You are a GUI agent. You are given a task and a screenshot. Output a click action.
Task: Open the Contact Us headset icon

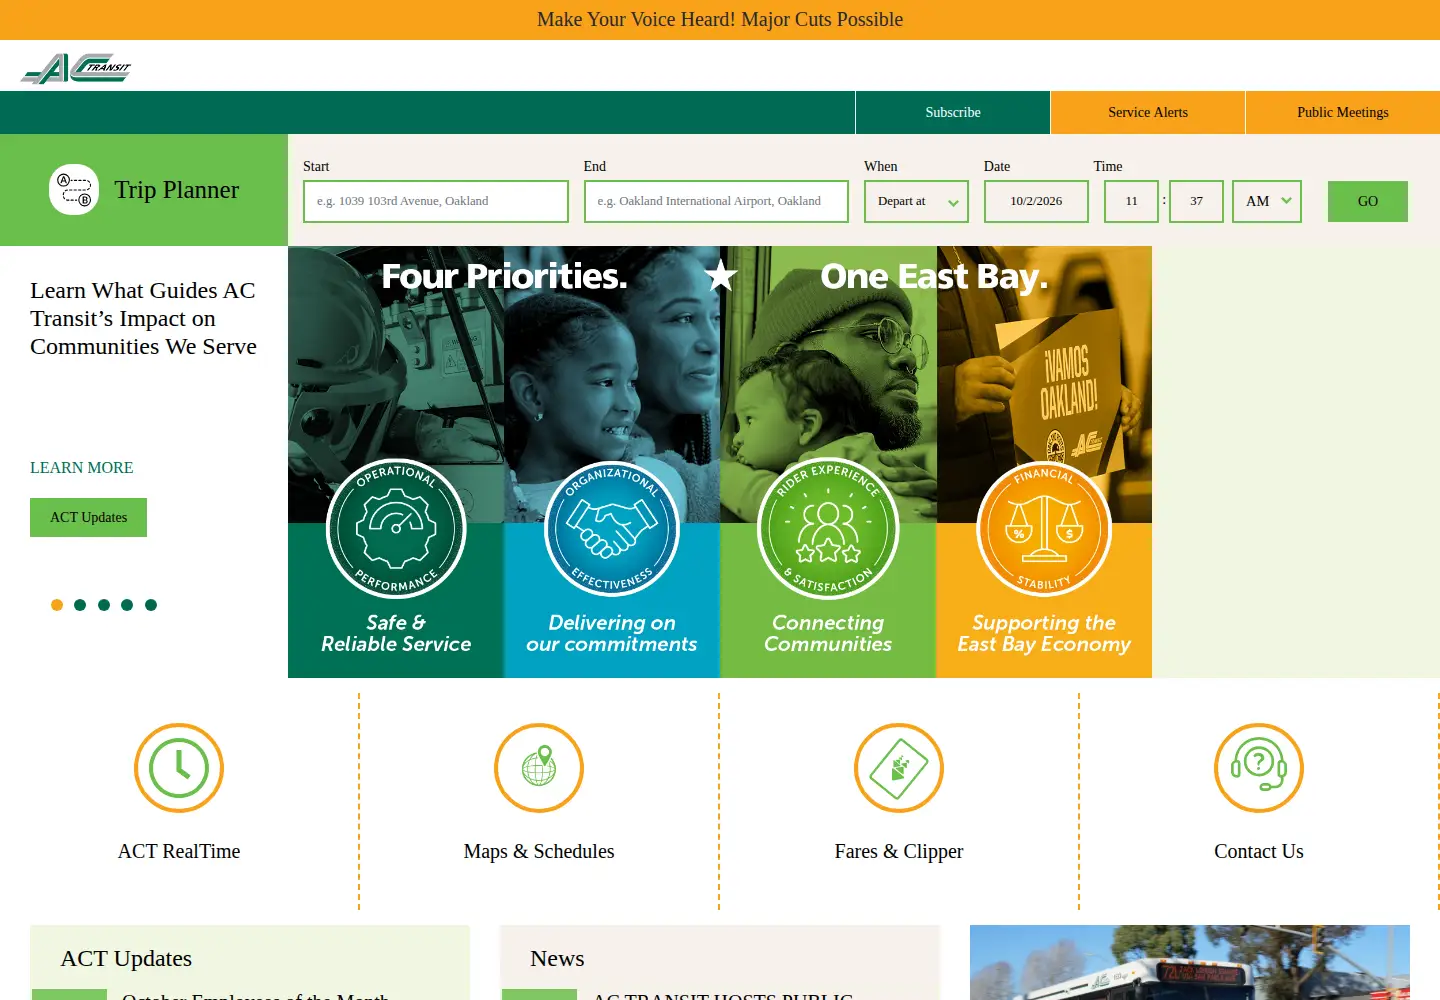[x=1259, y=768]
